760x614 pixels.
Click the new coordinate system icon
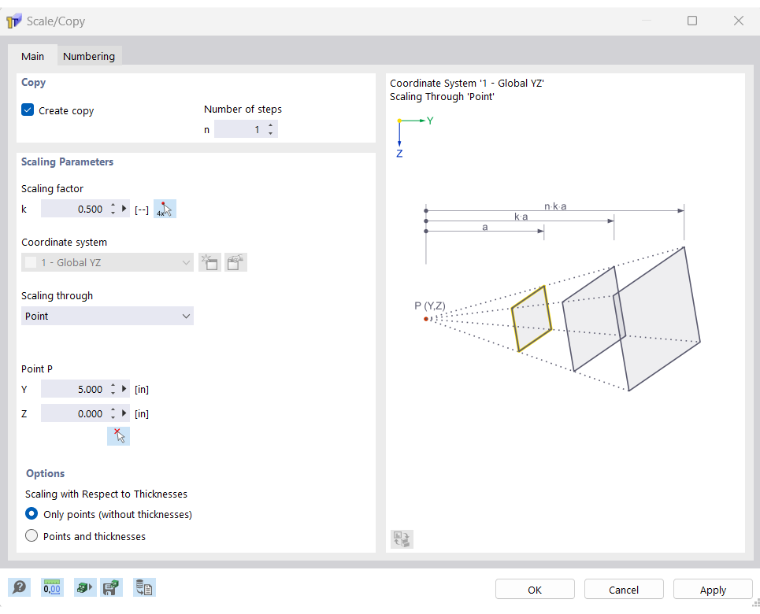tap(210, 262)
